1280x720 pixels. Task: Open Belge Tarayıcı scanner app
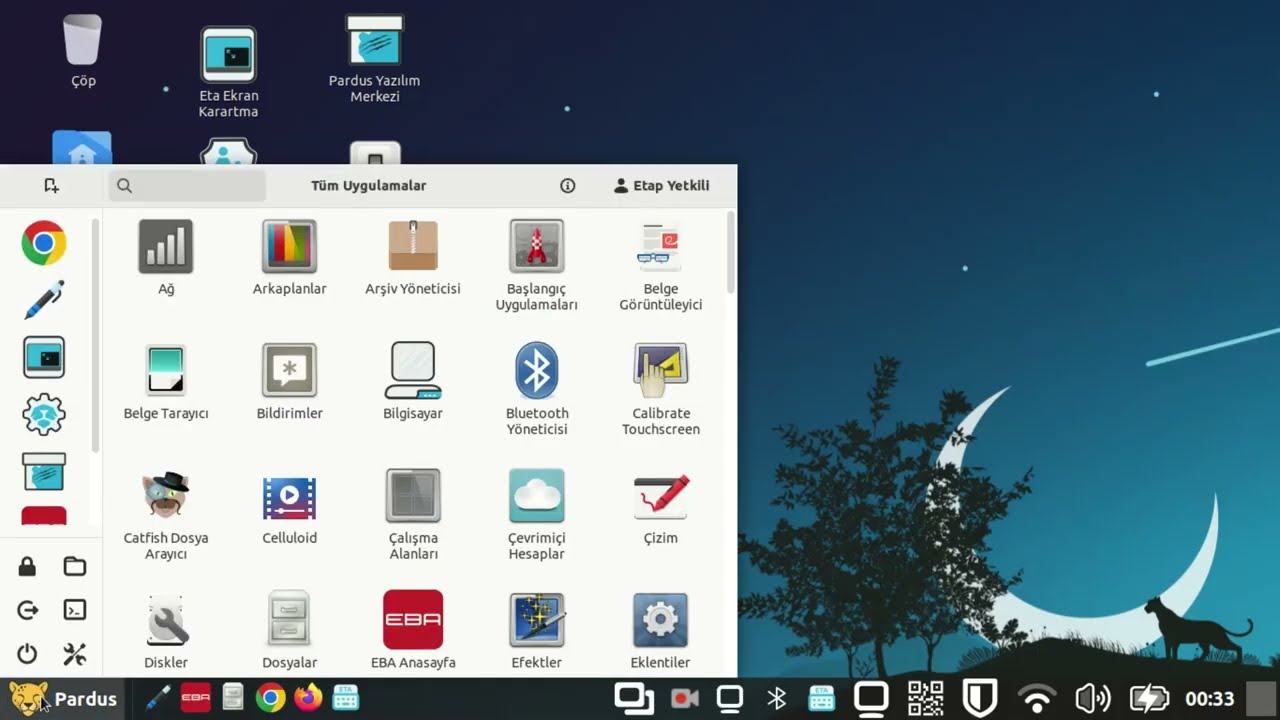click(x=166, y=383)
